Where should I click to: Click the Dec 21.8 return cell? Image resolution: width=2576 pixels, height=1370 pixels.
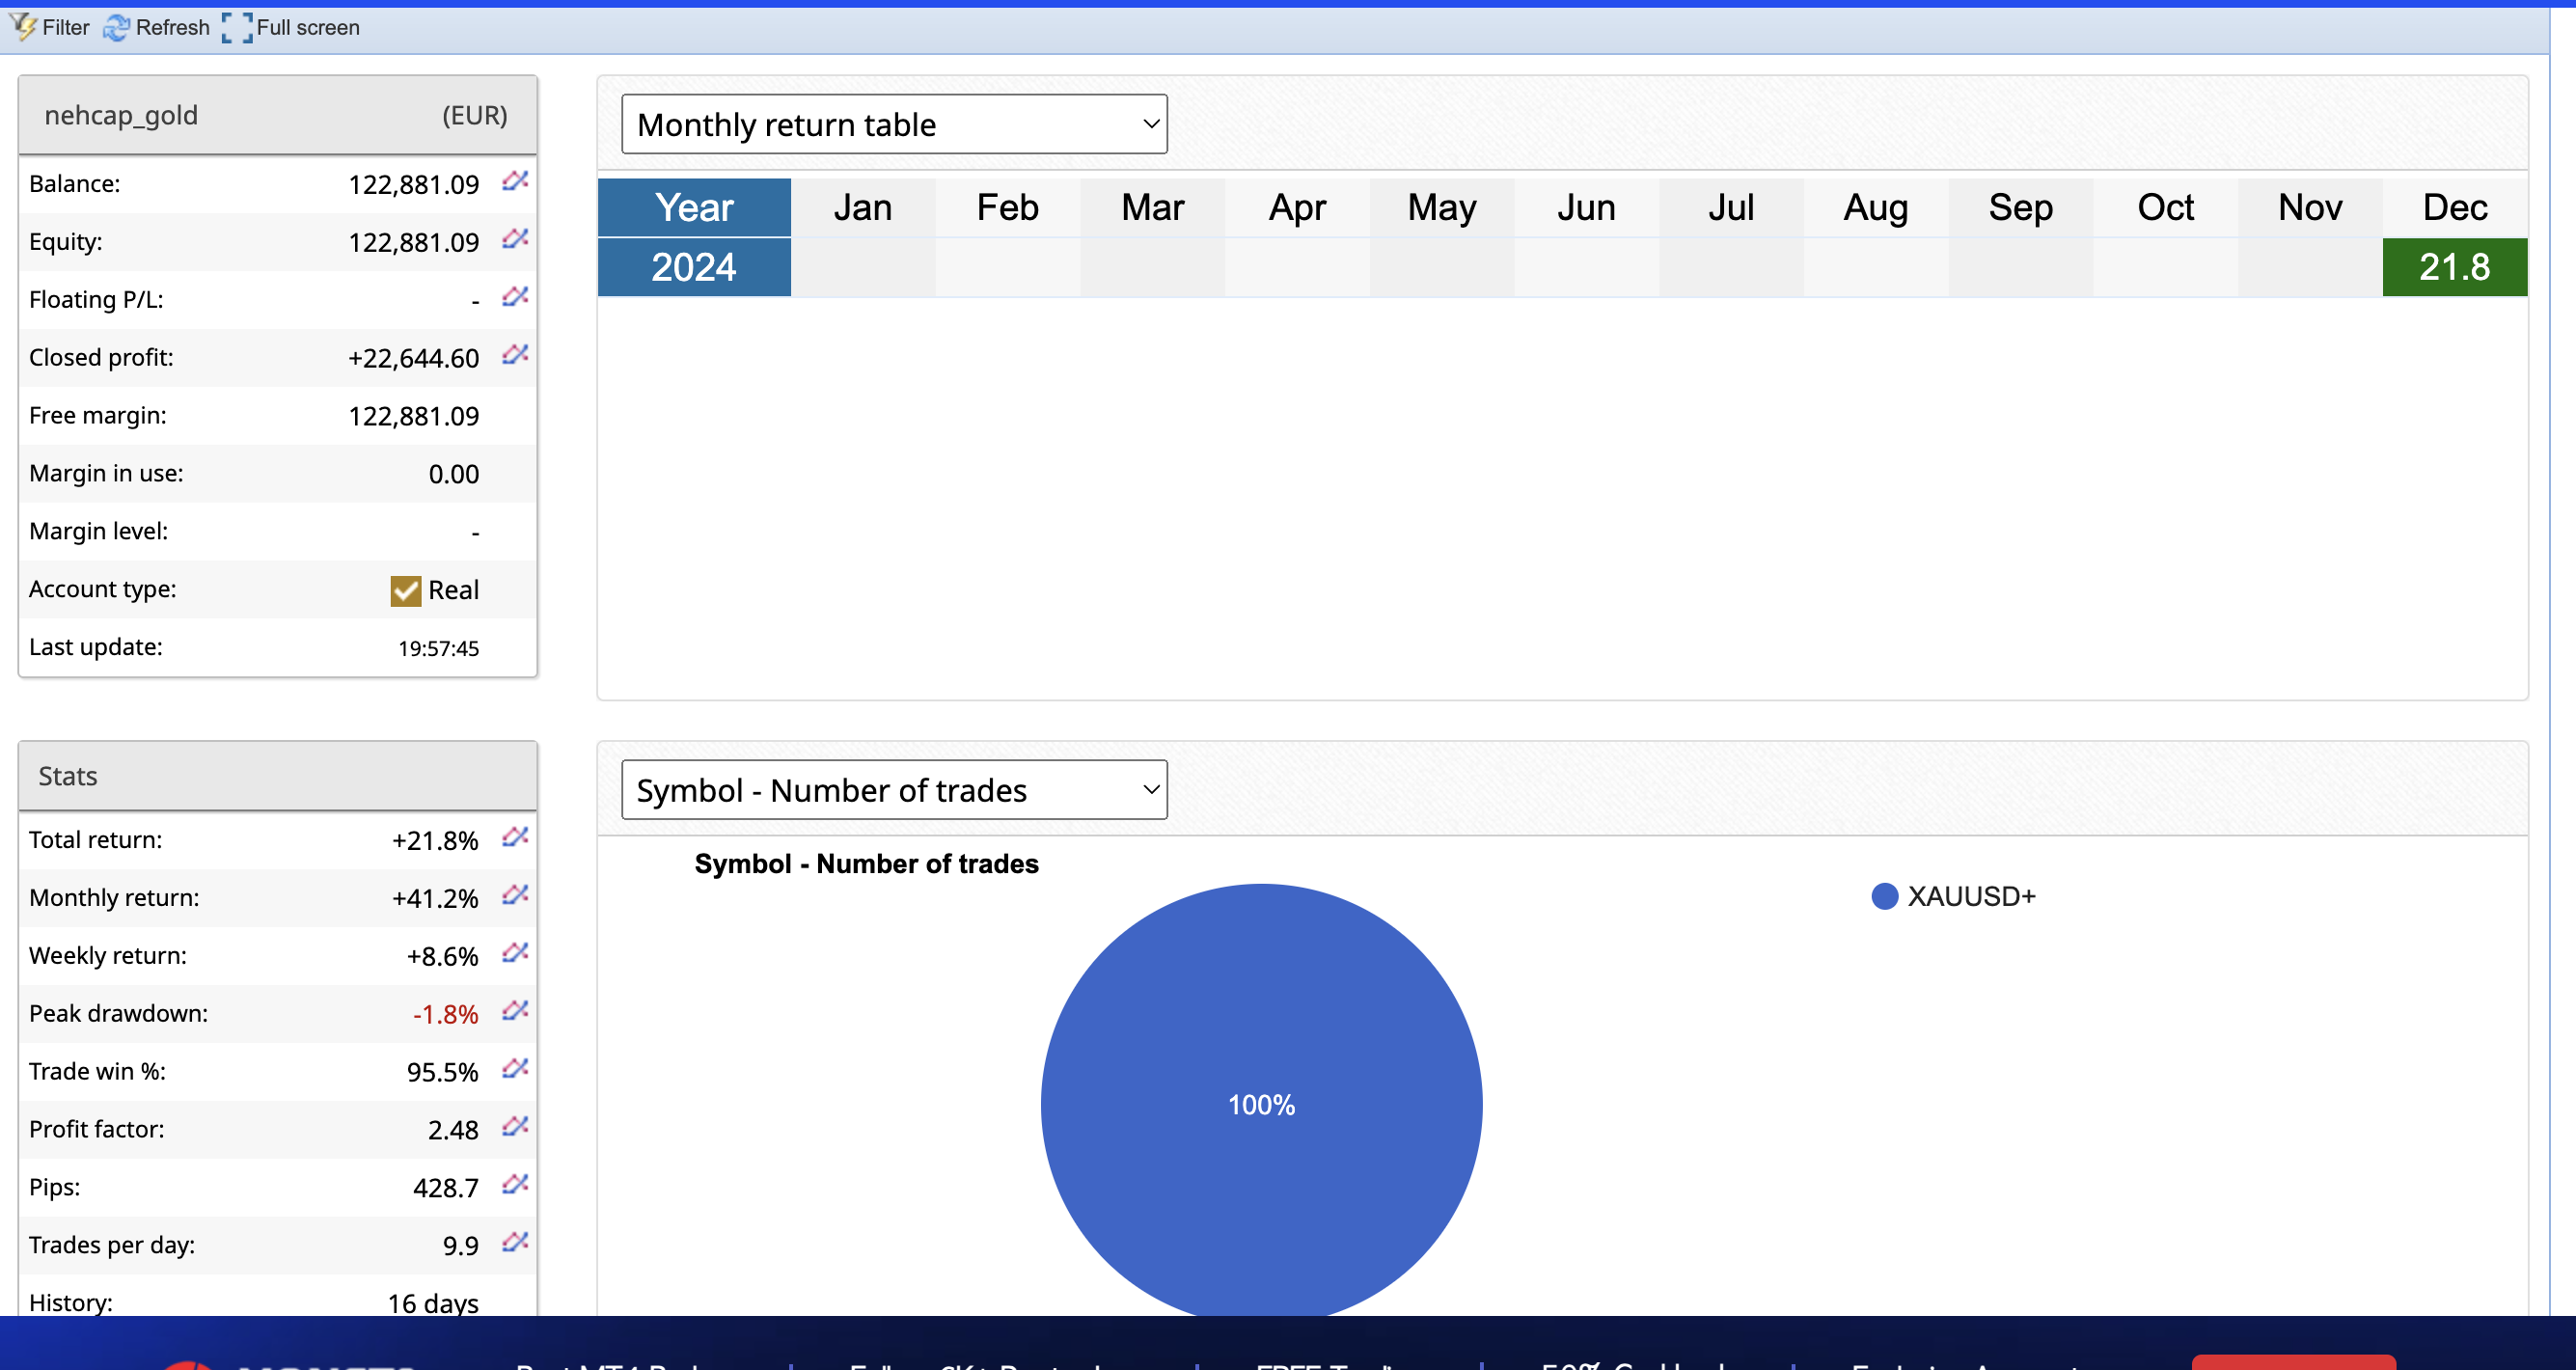point(2453,267)
